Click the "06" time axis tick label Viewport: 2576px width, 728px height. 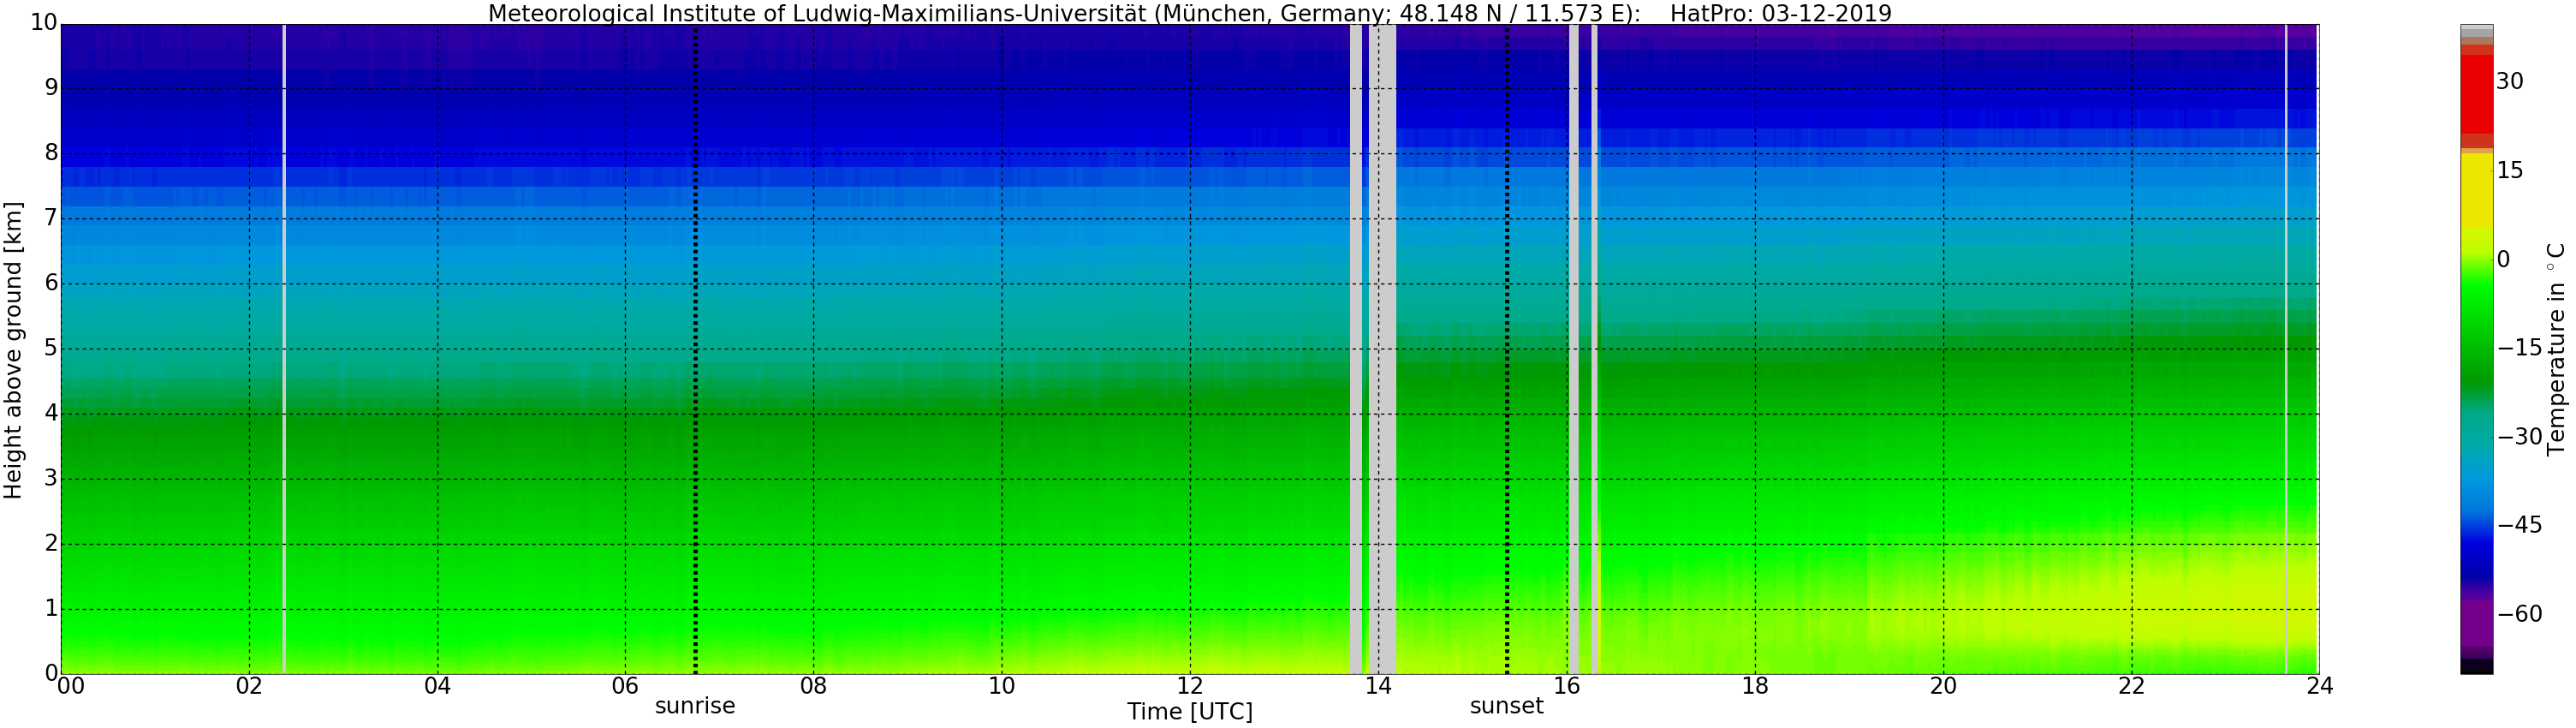click(x=625, y=686)
